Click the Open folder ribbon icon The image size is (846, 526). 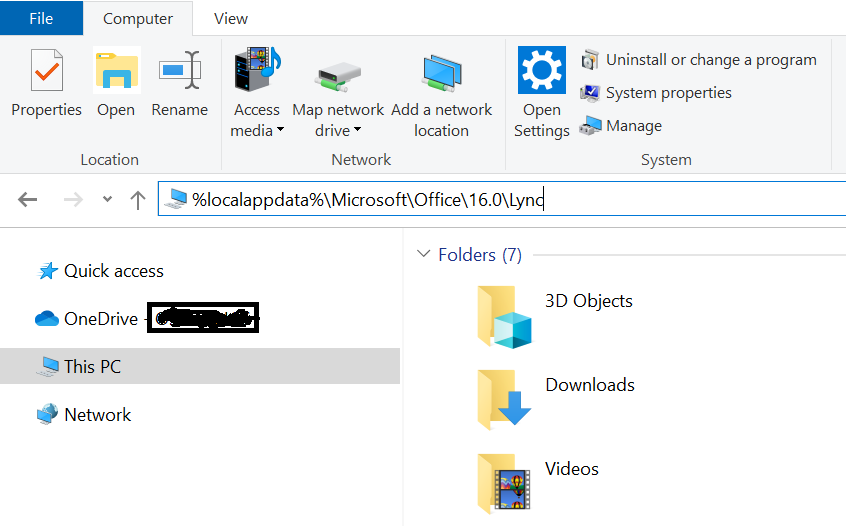(x=116, y=73)
